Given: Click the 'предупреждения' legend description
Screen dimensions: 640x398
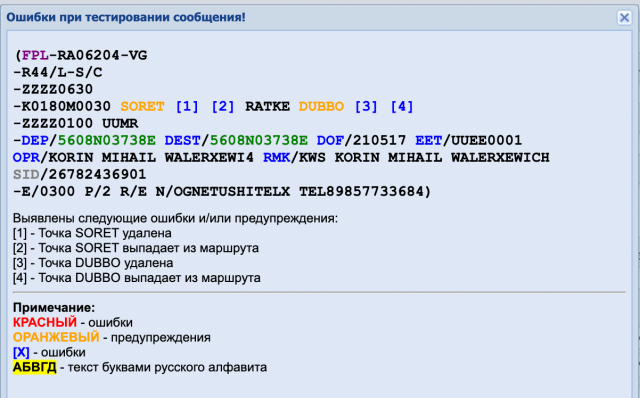Looking at the screenshot, I should click(161, 337).
